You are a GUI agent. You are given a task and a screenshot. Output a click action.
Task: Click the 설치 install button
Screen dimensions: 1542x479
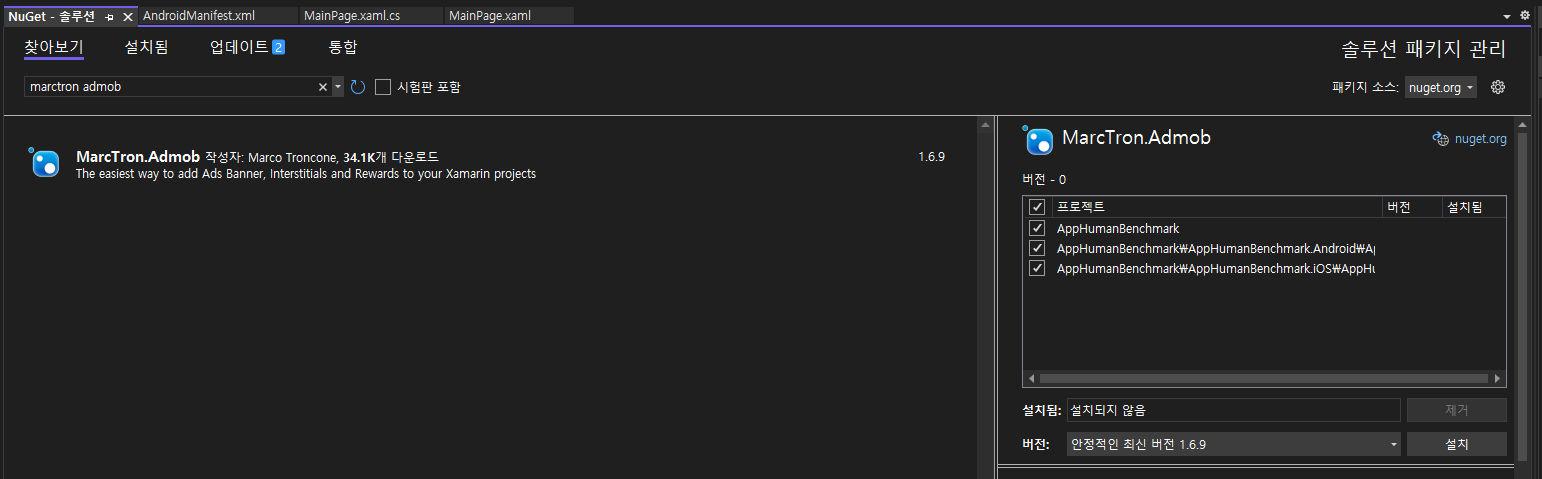click(1456, 444)
